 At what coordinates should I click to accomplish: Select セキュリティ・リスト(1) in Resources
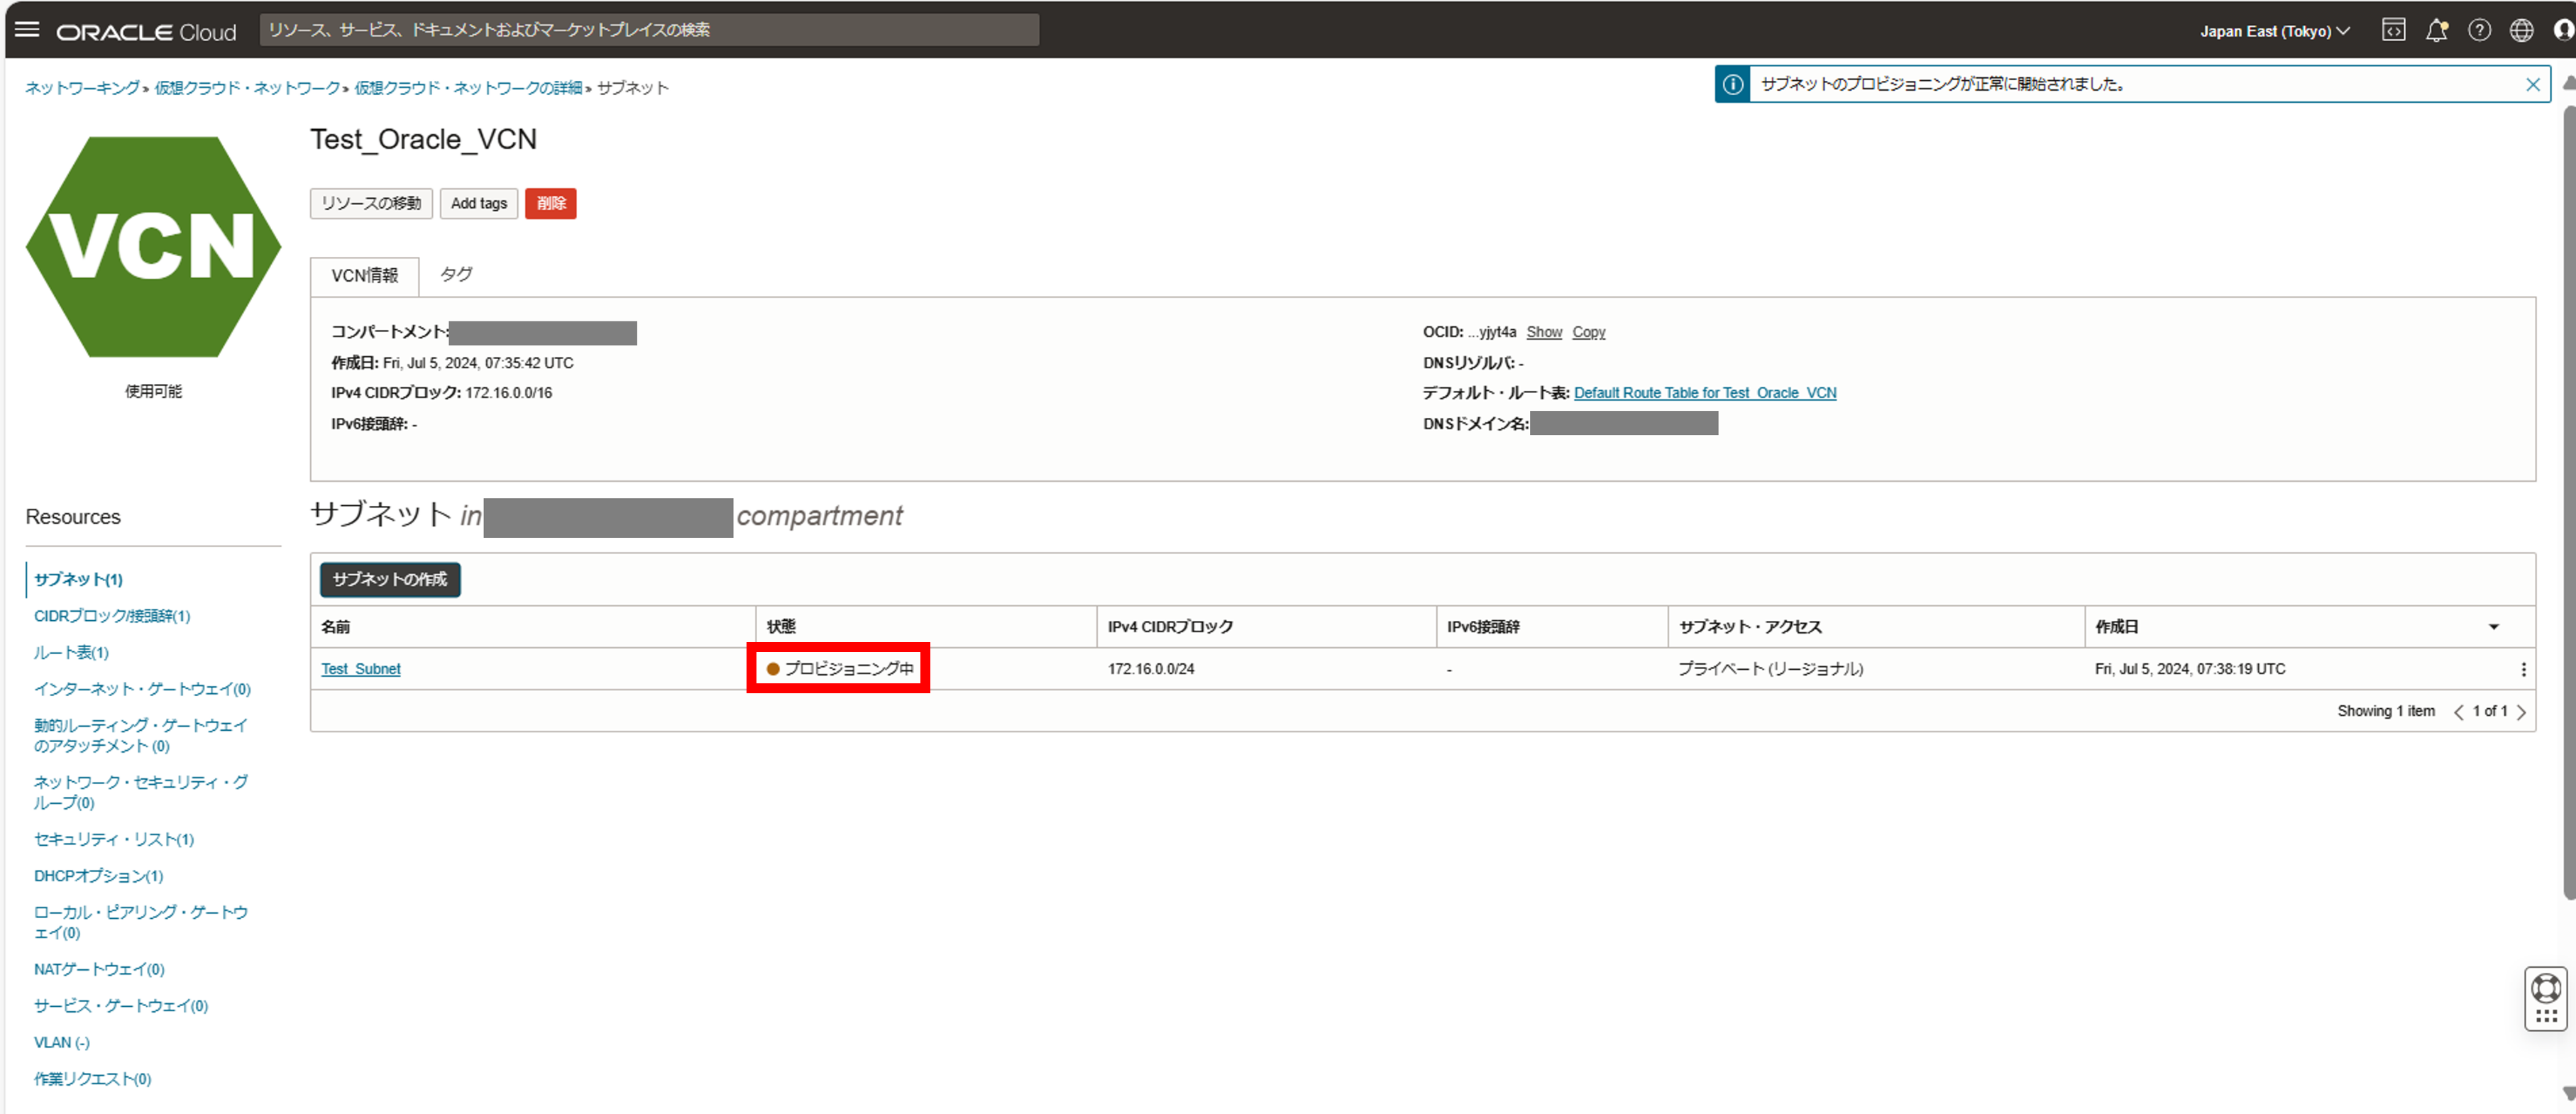coord(114,840)
